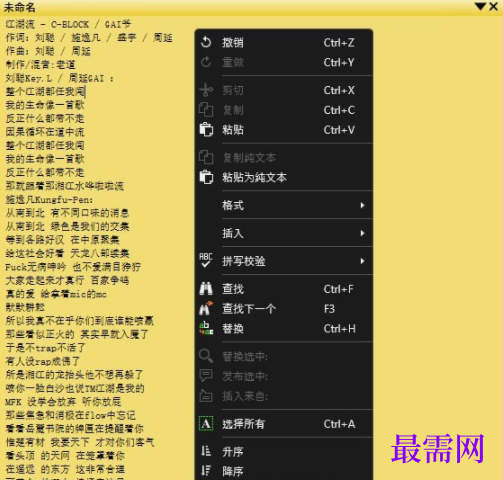The image size is (503, 480).
Task: Click the ascending sort icon
Action: pos(206,451)
